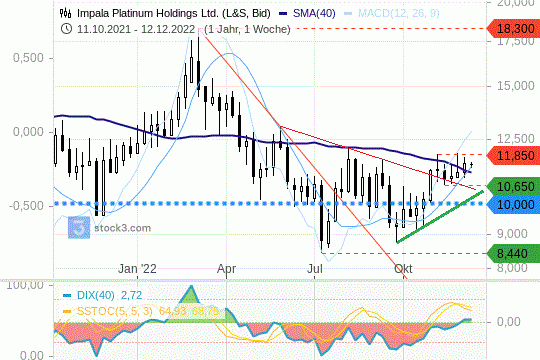Click the thick green uptrend line

(x=440, y=217)
